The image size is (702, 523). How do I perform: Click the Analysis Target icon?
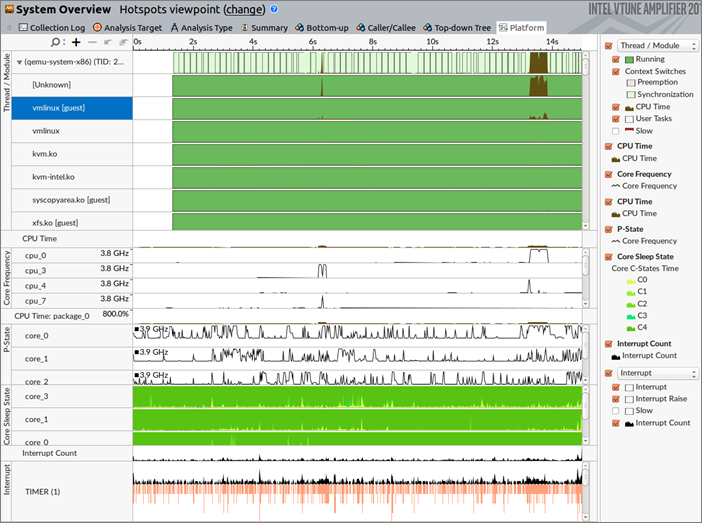tap(97, 27)
